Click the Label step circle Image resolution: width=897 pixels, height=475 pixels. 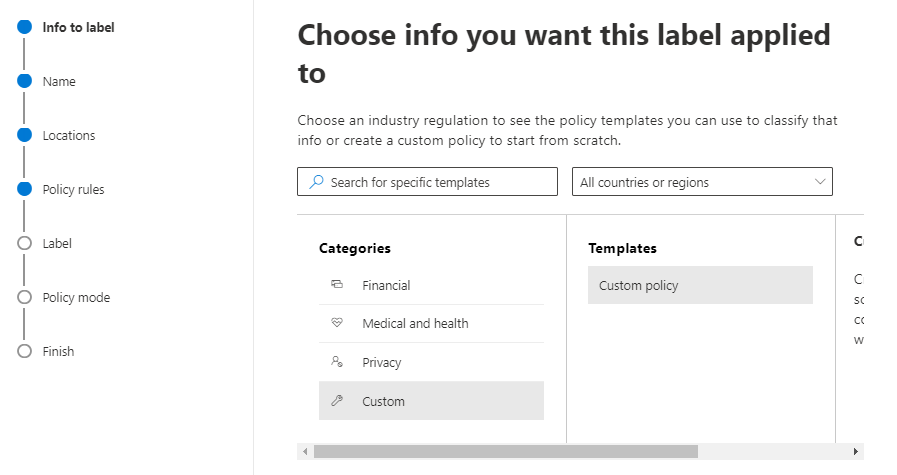click(x=25, y=243)
